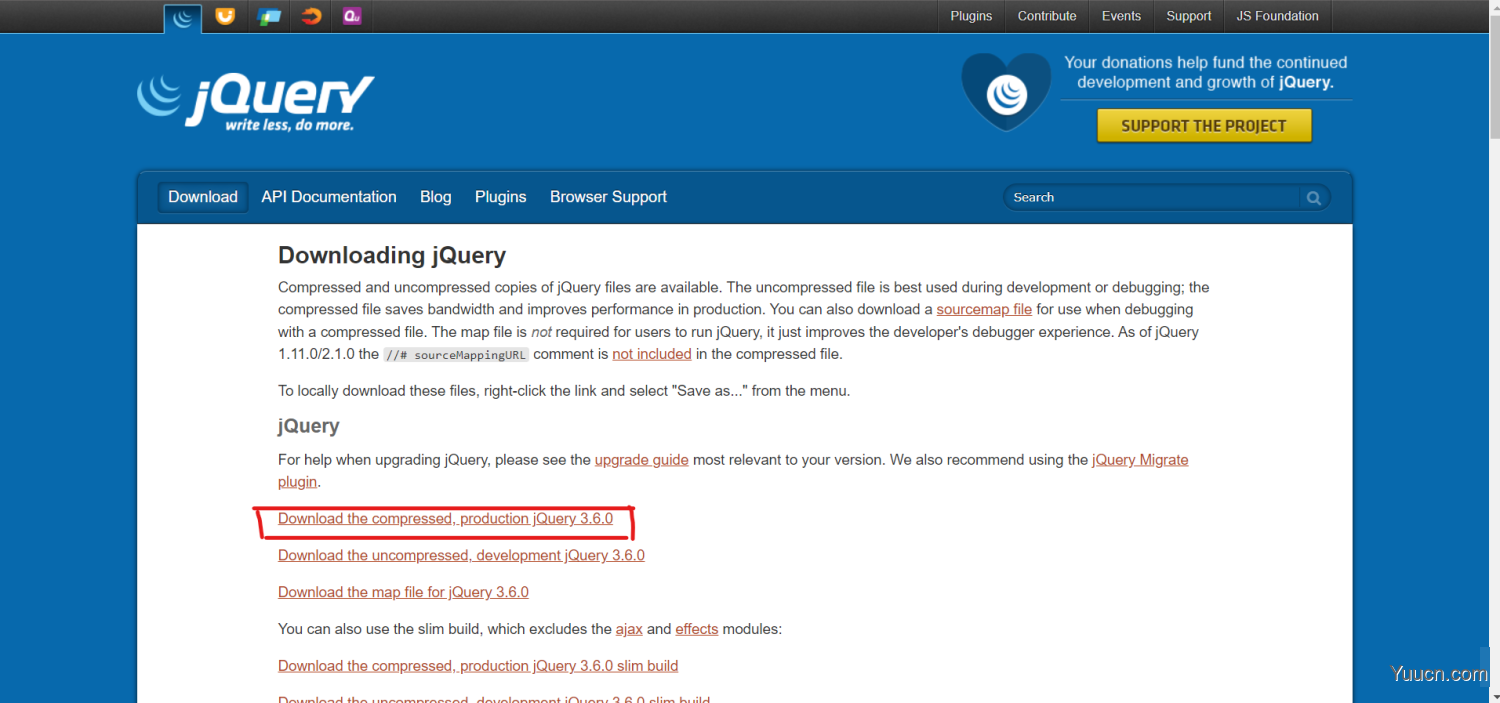Switch to the API Documentation tab
The width and height of the screenshot is (1500, 703).
[x=328, y=197]
